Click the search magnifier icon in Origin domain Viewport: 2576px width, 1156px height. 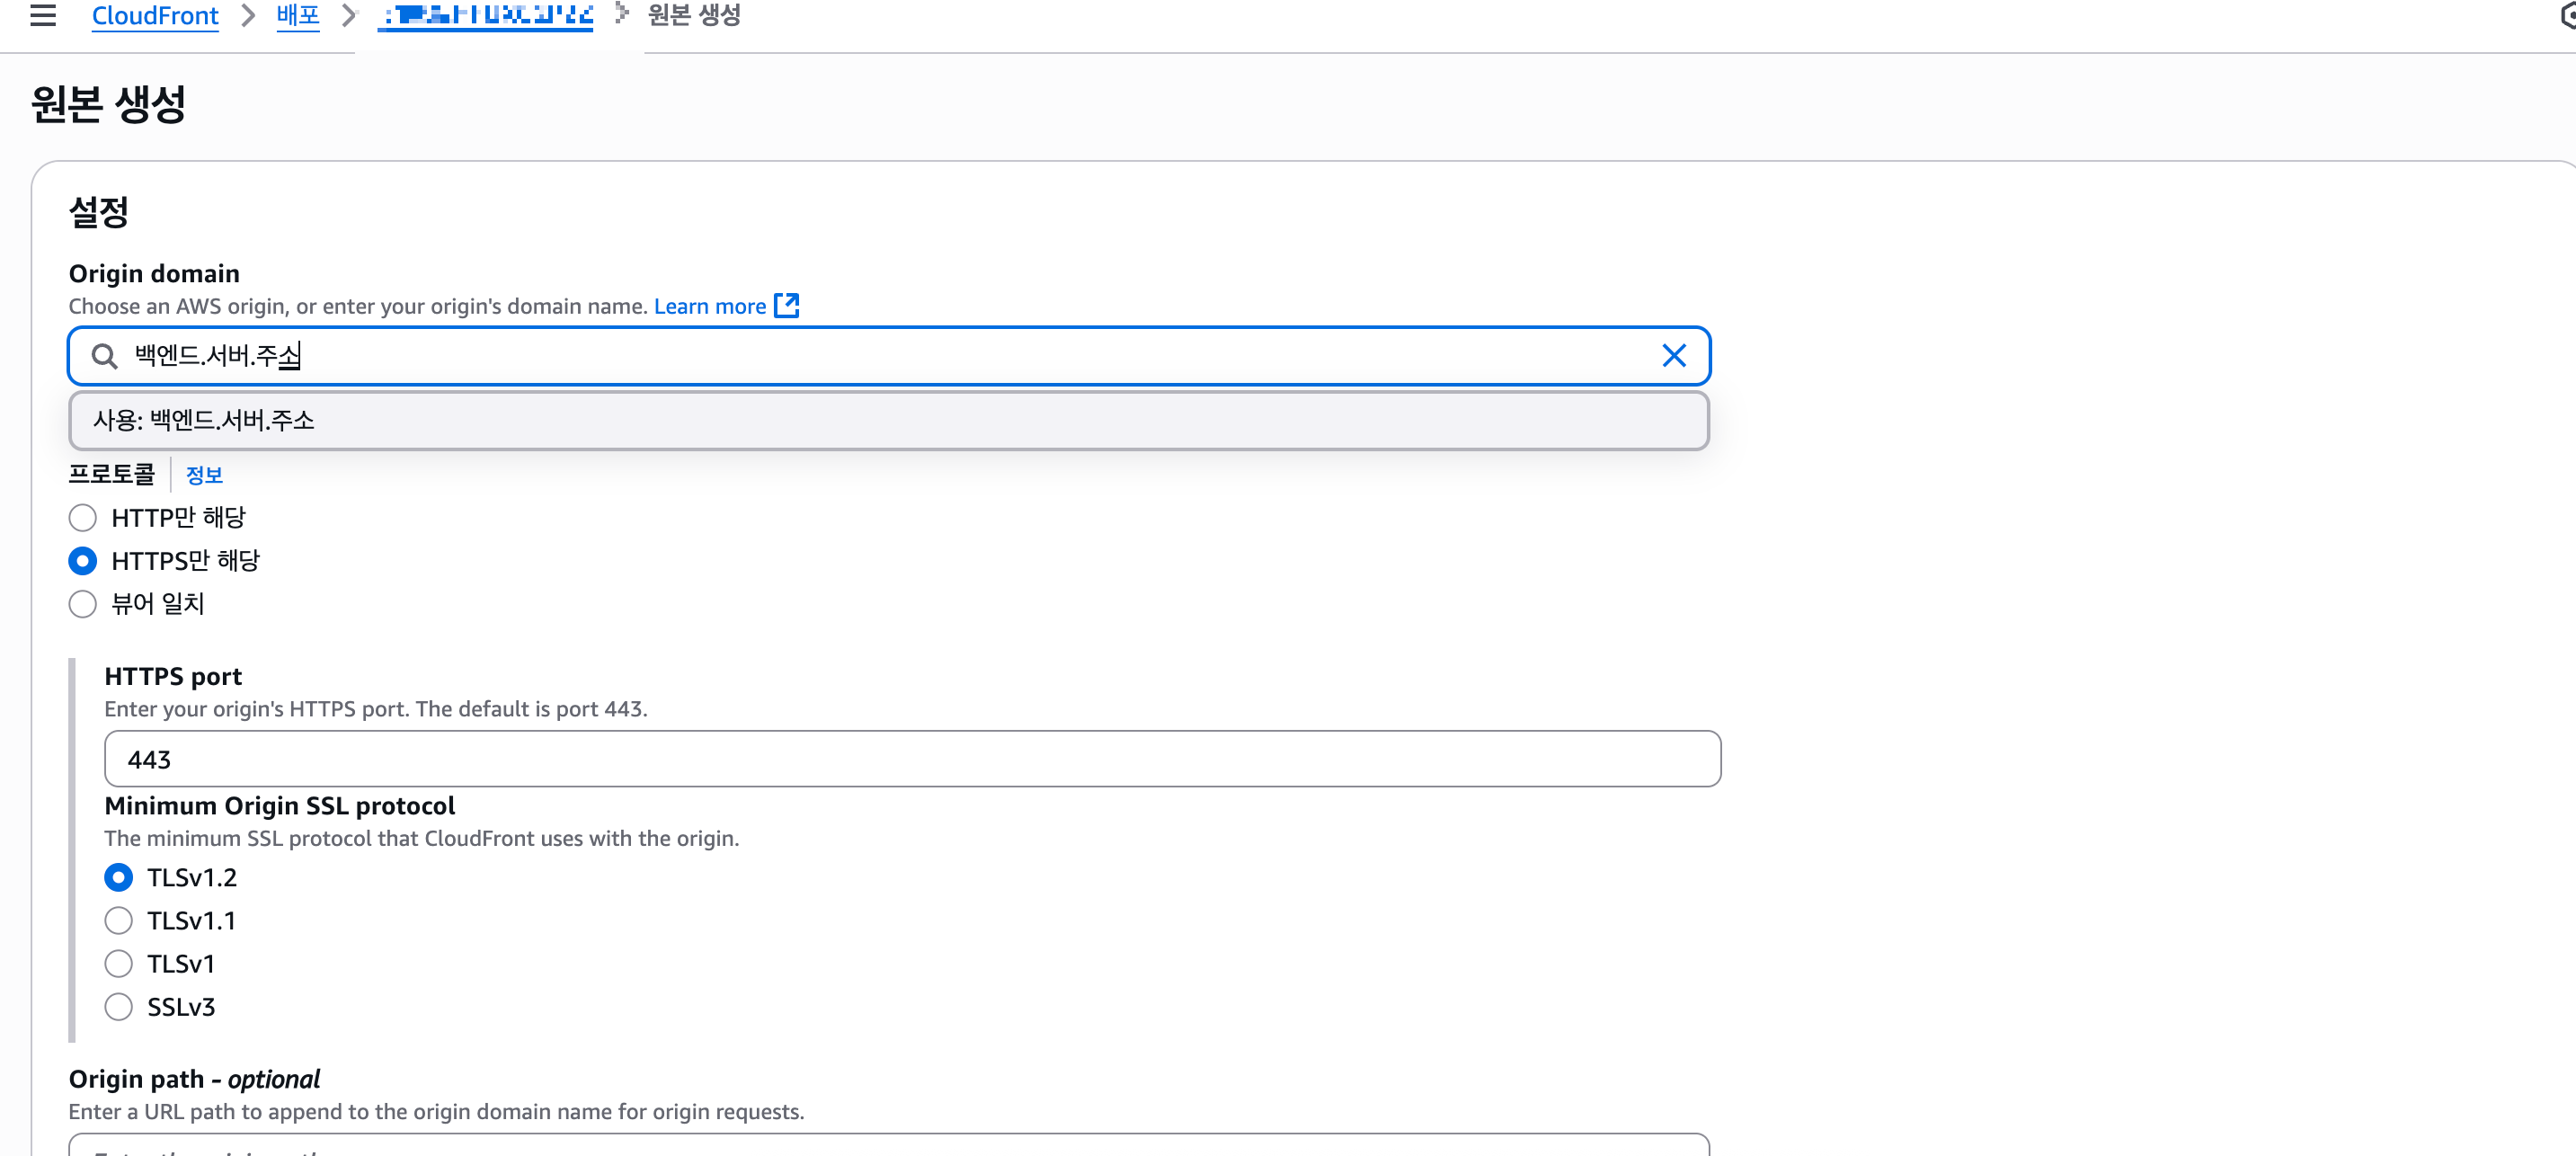click(x=104, y=356)
